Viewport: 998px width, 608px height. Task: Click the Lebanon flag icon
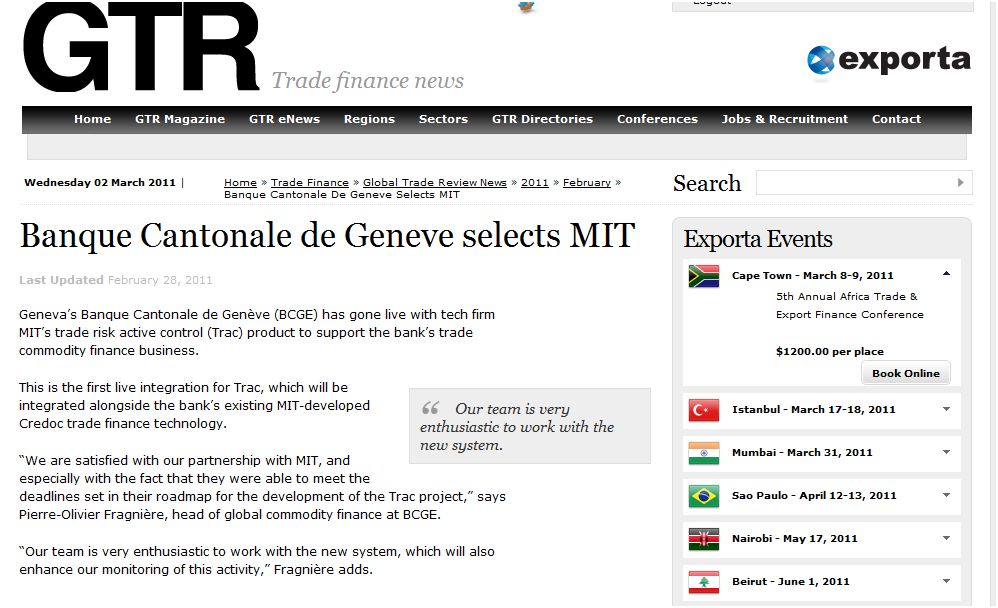[703, 582]
